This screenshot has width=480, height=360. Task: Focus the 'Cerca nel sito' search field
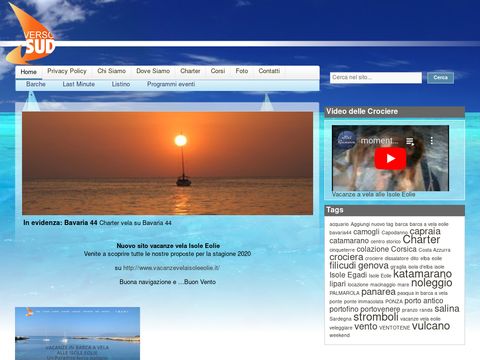click(376, 77)
